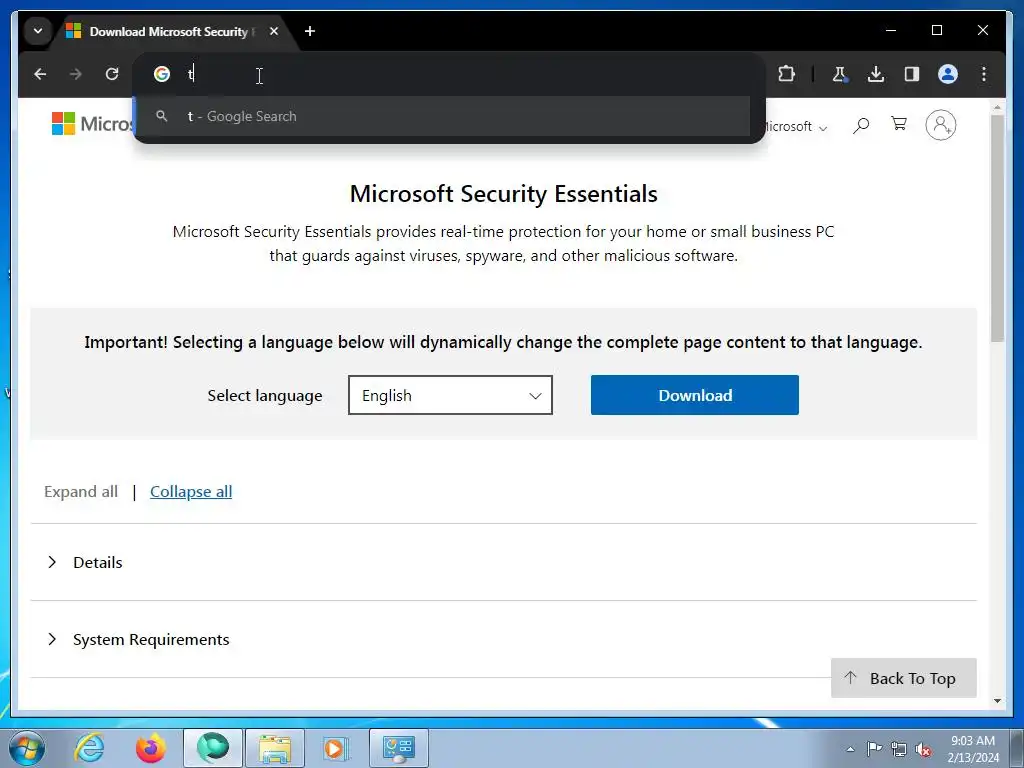Open the Chrome Labs flask icon
The image size is (1024, 768).
[x=839, y=74]
